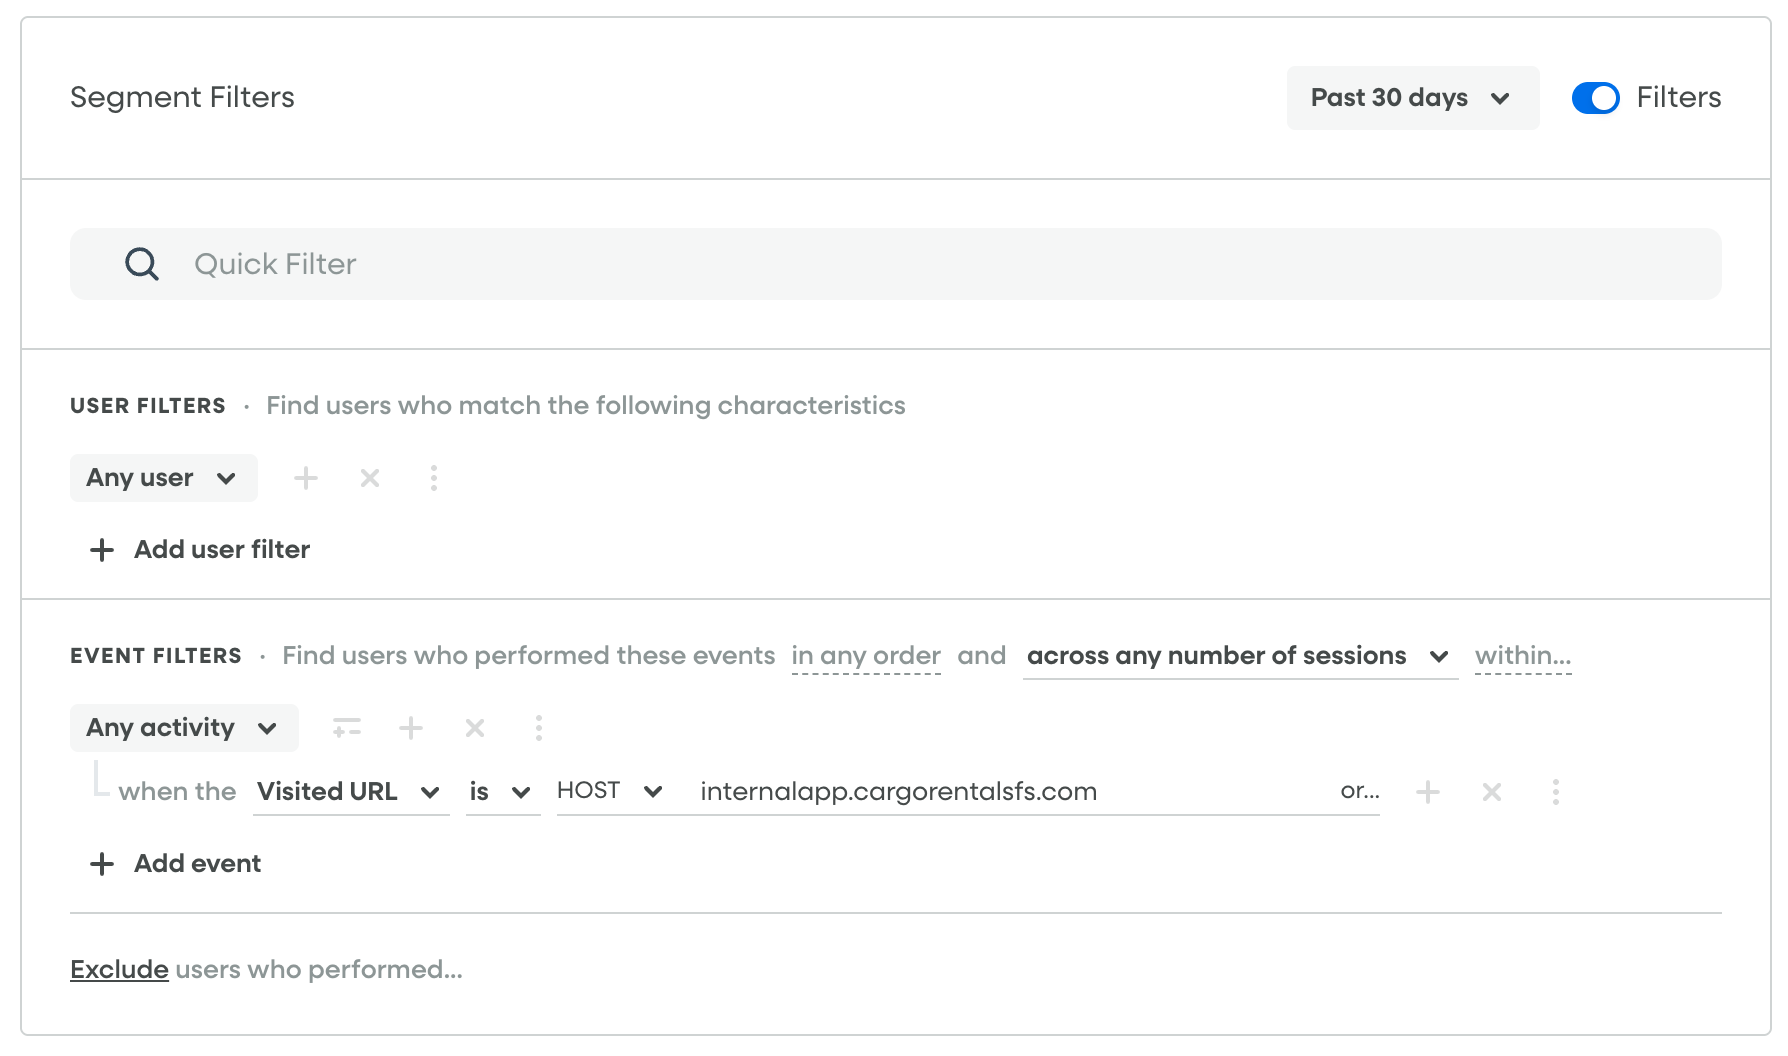
Task: Click Add user filter button
Action: (x=201, y=550)
